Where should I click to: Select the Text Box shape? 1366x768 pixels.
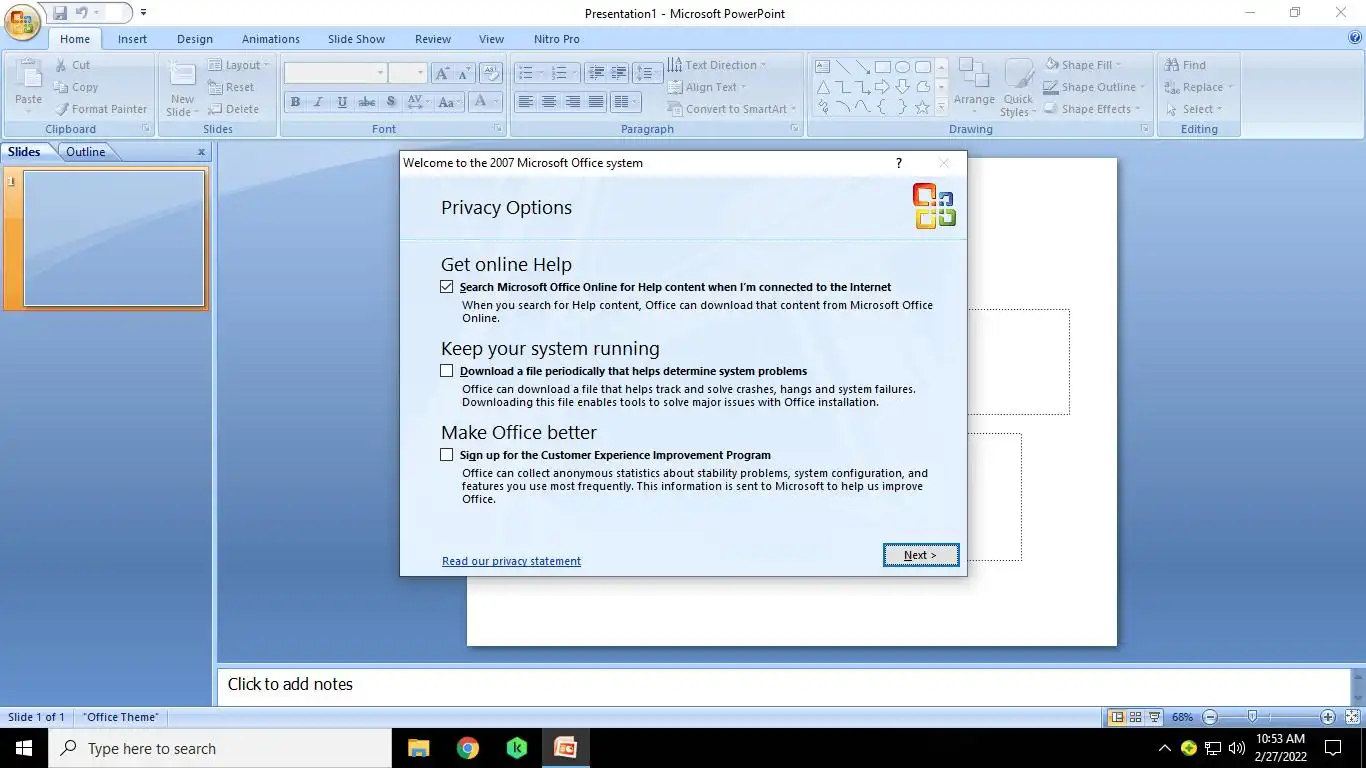[x=823, y=67]
